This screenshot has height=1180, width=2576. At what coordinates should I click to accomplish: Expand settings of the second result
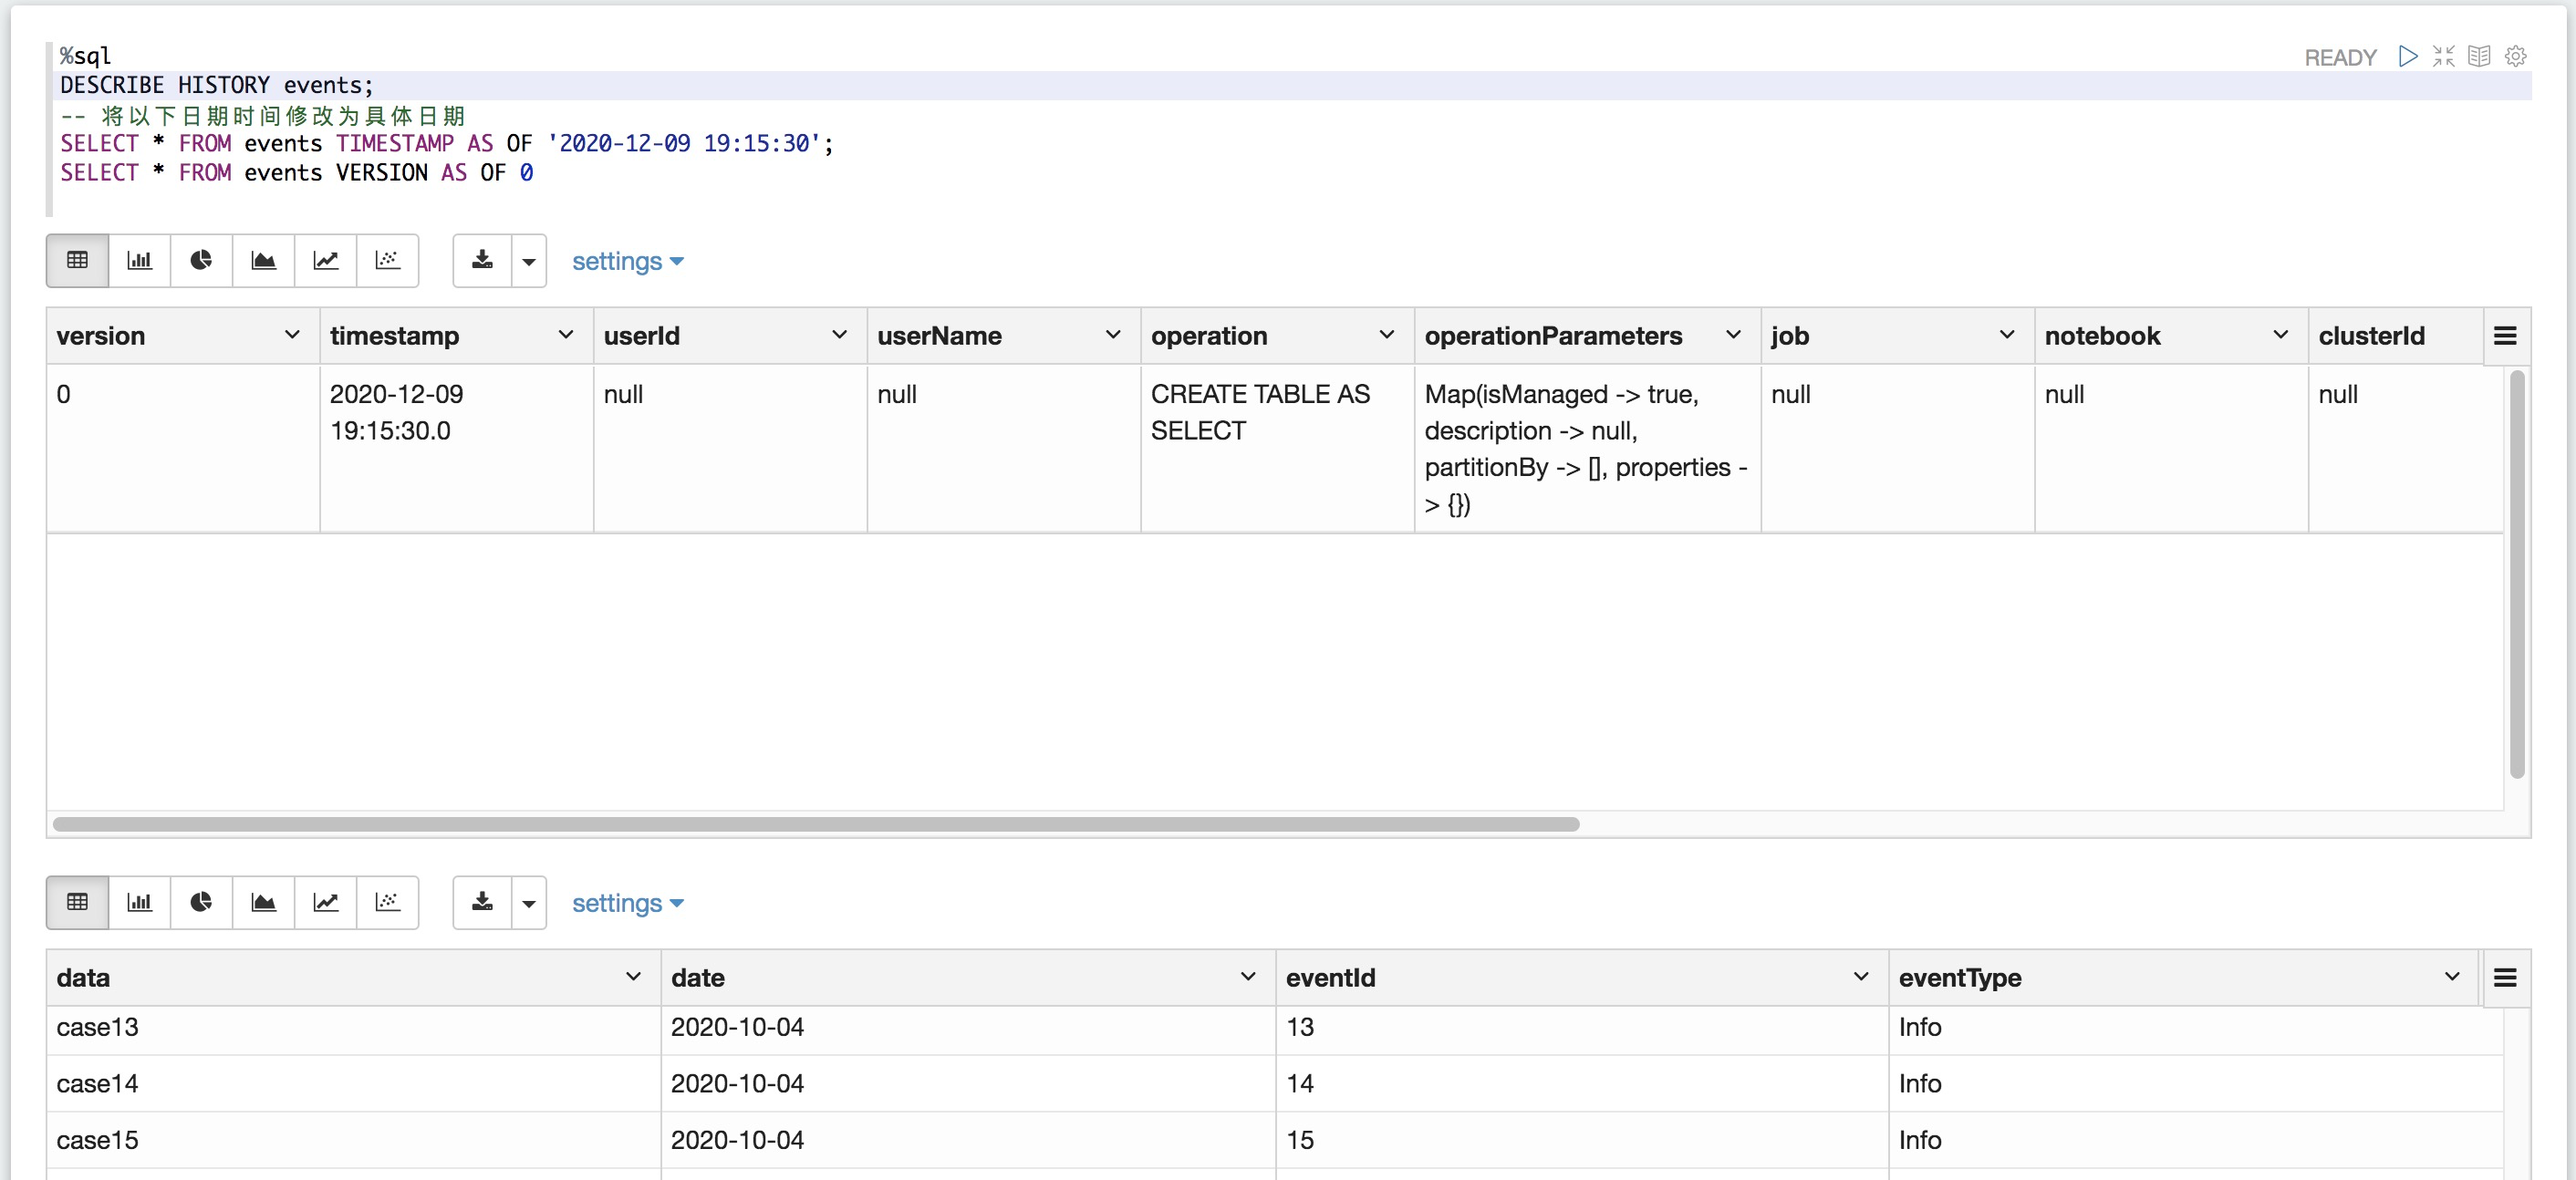tap(627, 903)
